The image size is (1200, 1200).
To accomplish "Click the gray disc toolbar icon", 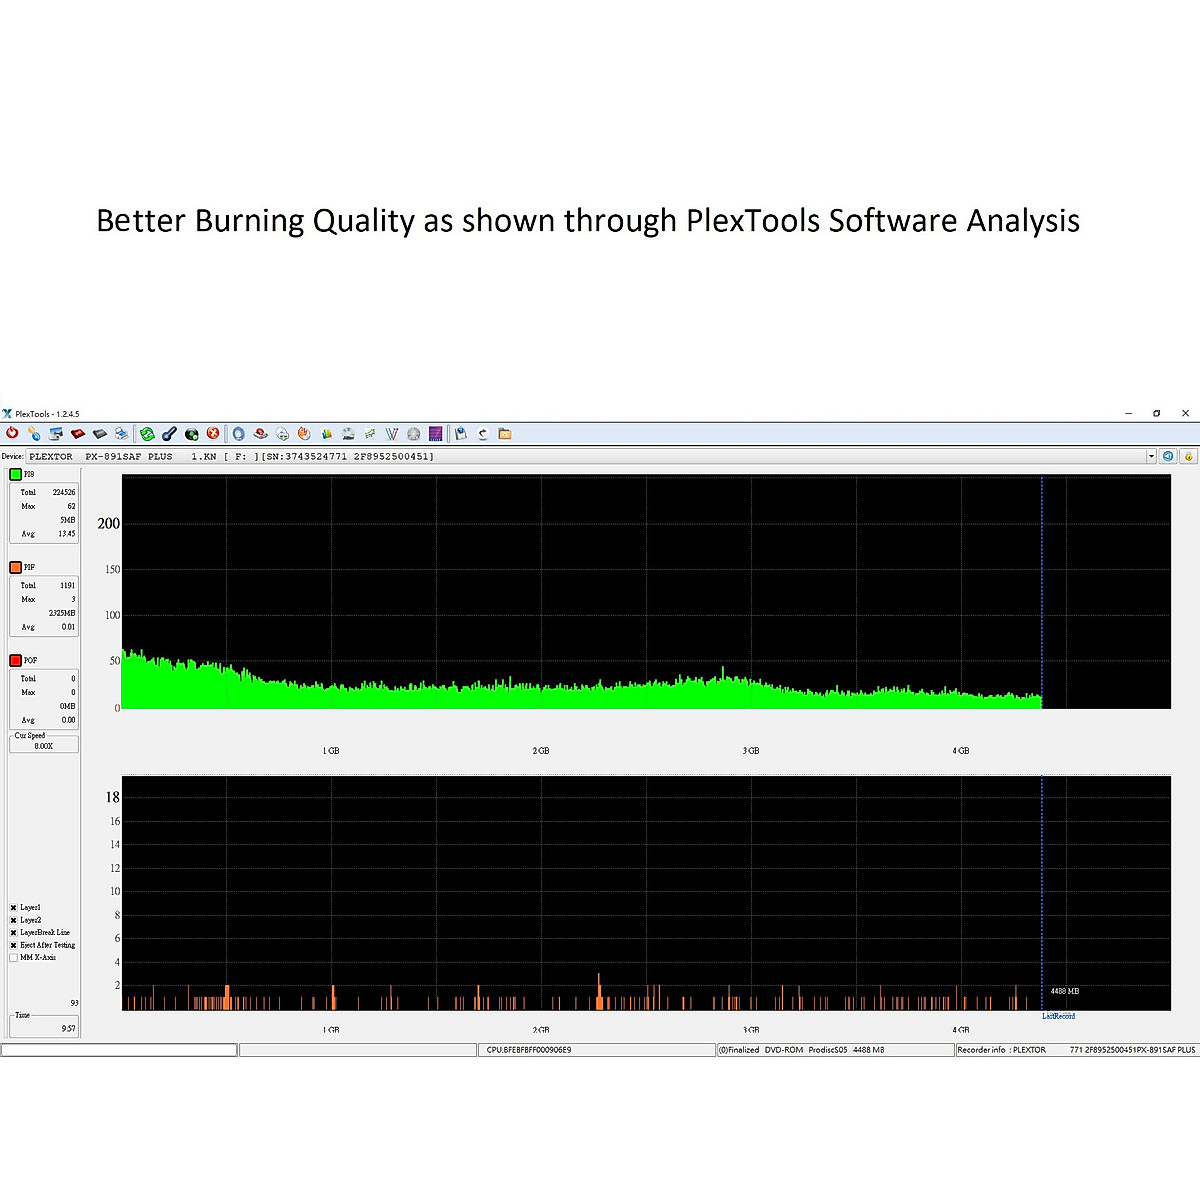I will [413, 434].
